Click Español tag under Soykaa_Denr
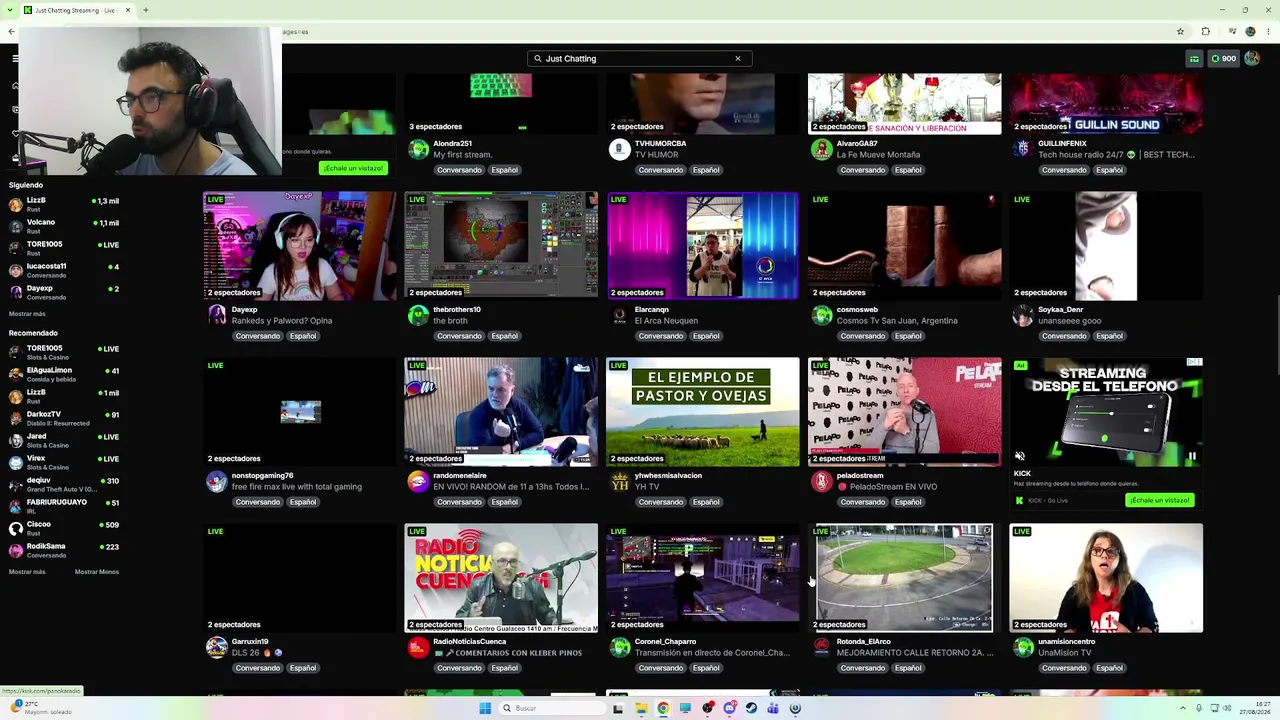 [1109, 336]
